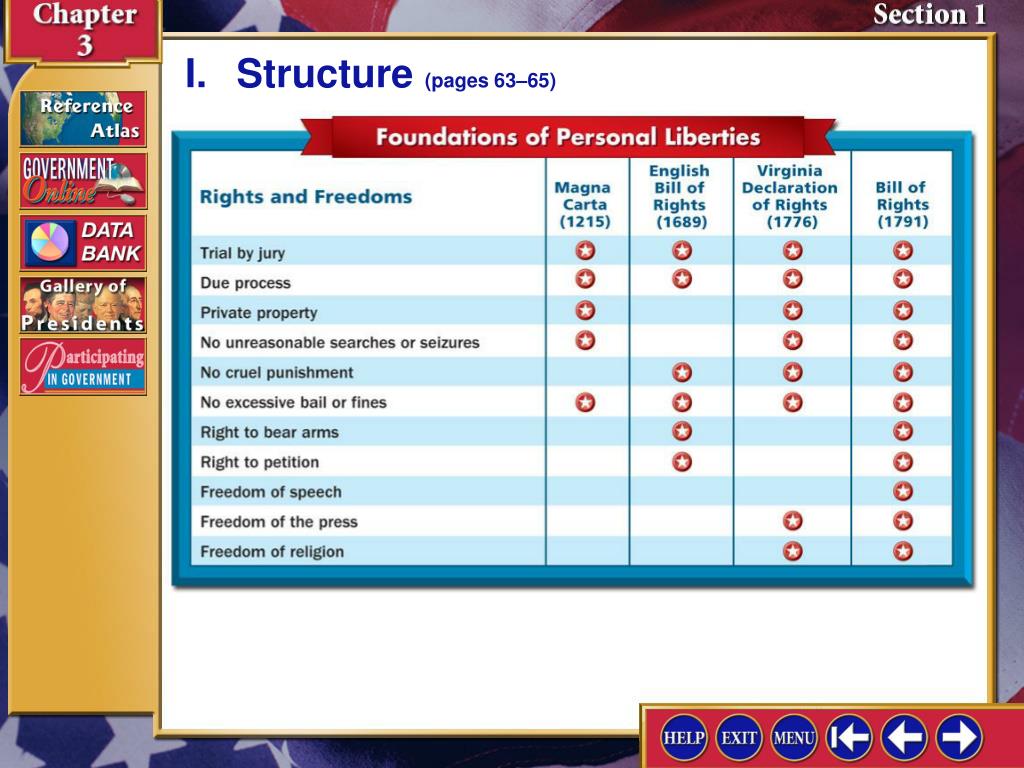Click the EXIT round button
Viewport: 1024px width, 768px height.
pyautogui.click(x=739, y=737)
